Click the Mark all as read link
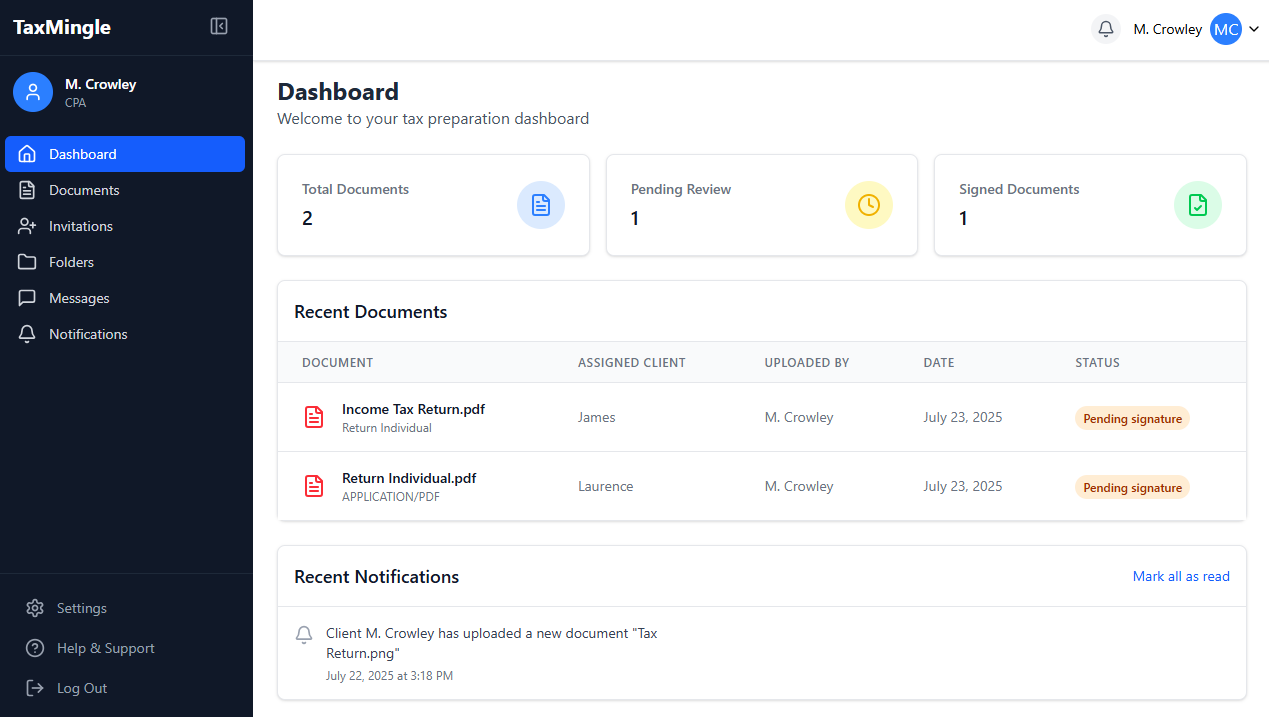The height and width of the screenshot is (717, 1269). 1181,576
